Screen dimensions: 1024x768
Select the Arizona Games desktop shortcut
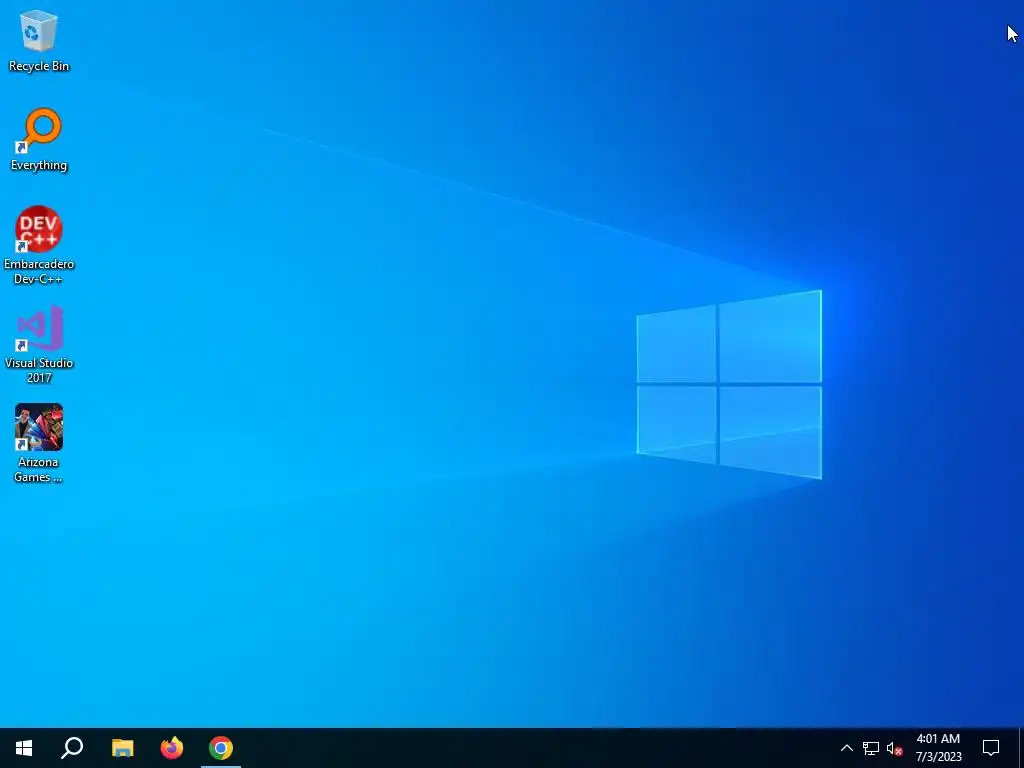[39, 443]
